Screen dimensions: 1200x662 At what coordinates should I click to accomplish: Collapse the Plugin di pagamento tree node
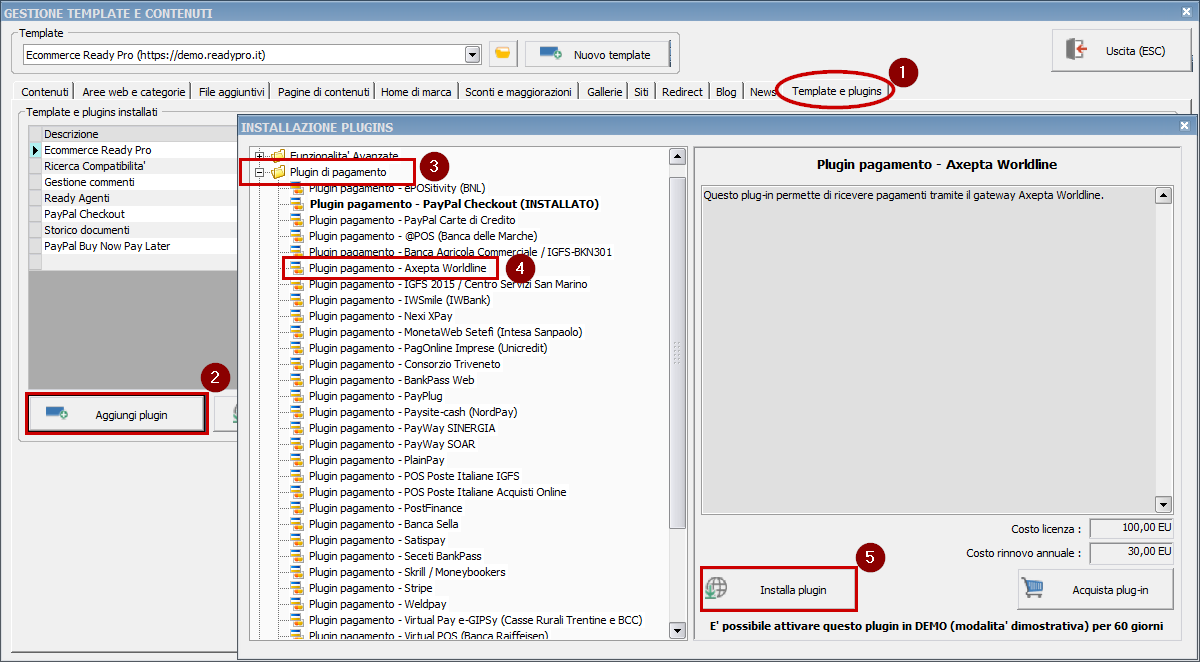pyautogui.click(x=258, y=171)
